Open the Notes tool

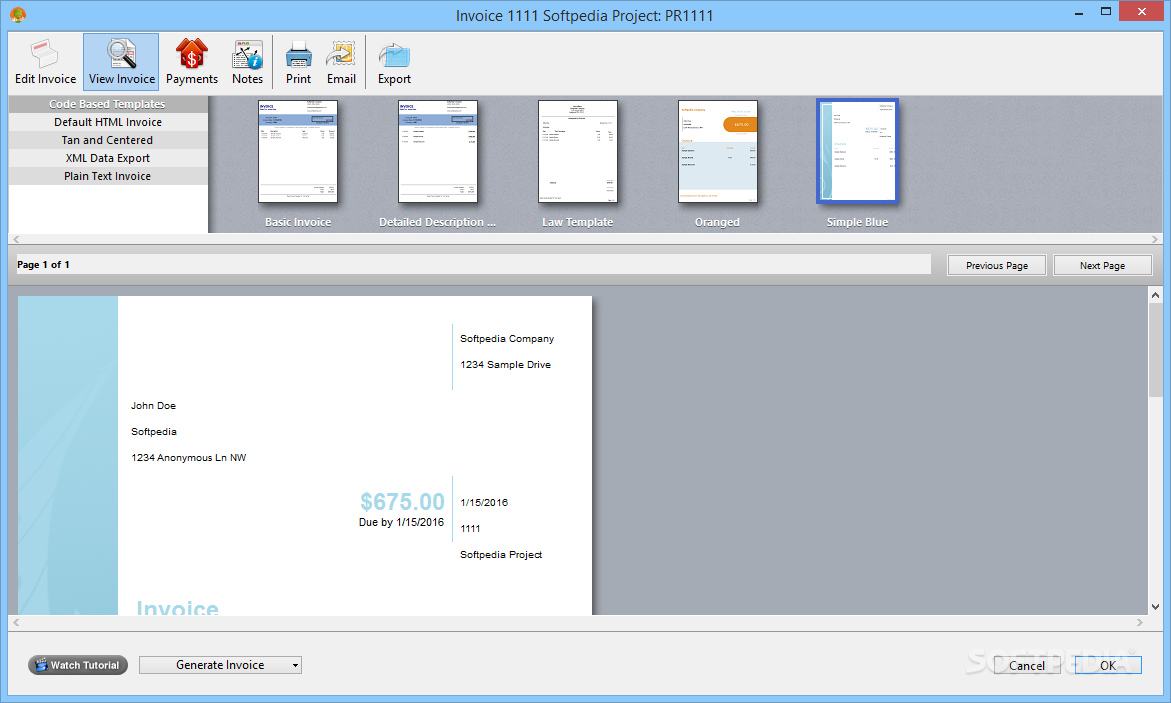247,63
